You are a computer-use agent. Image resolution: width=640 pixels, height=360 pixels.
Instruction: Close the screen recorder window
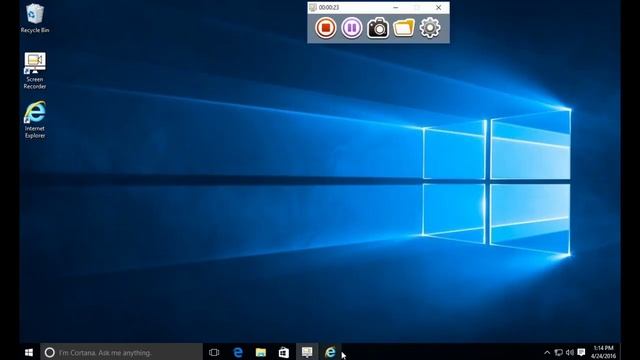438,7
